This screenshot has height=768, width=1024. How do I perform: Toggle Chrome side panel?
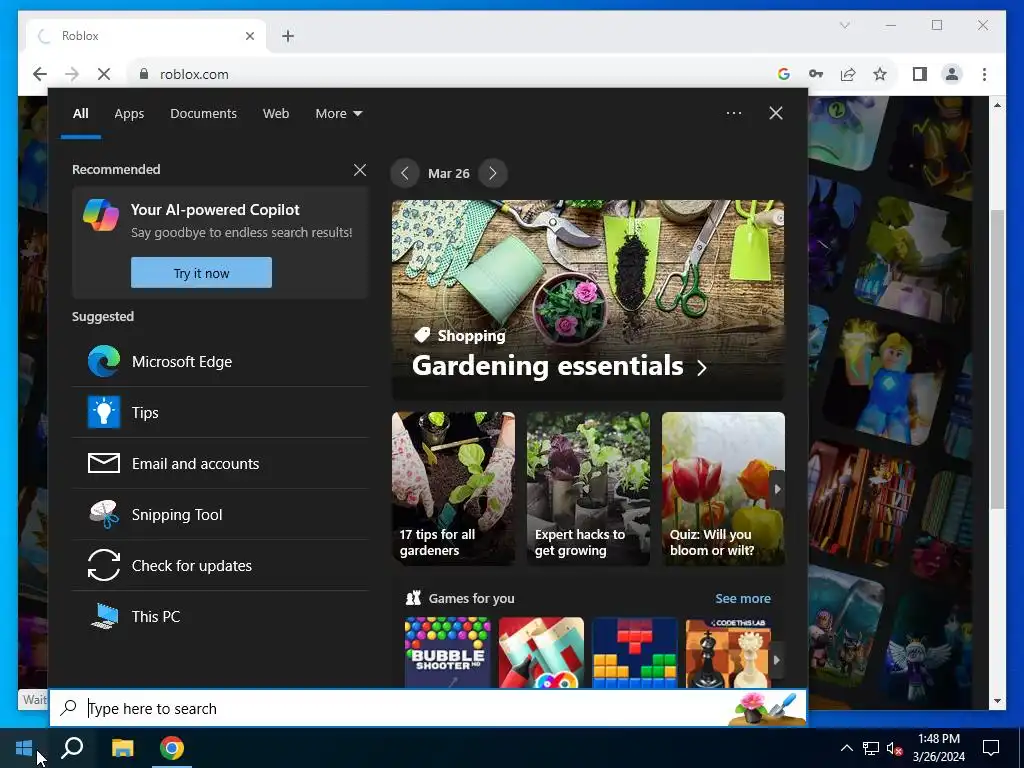(920, 74)
